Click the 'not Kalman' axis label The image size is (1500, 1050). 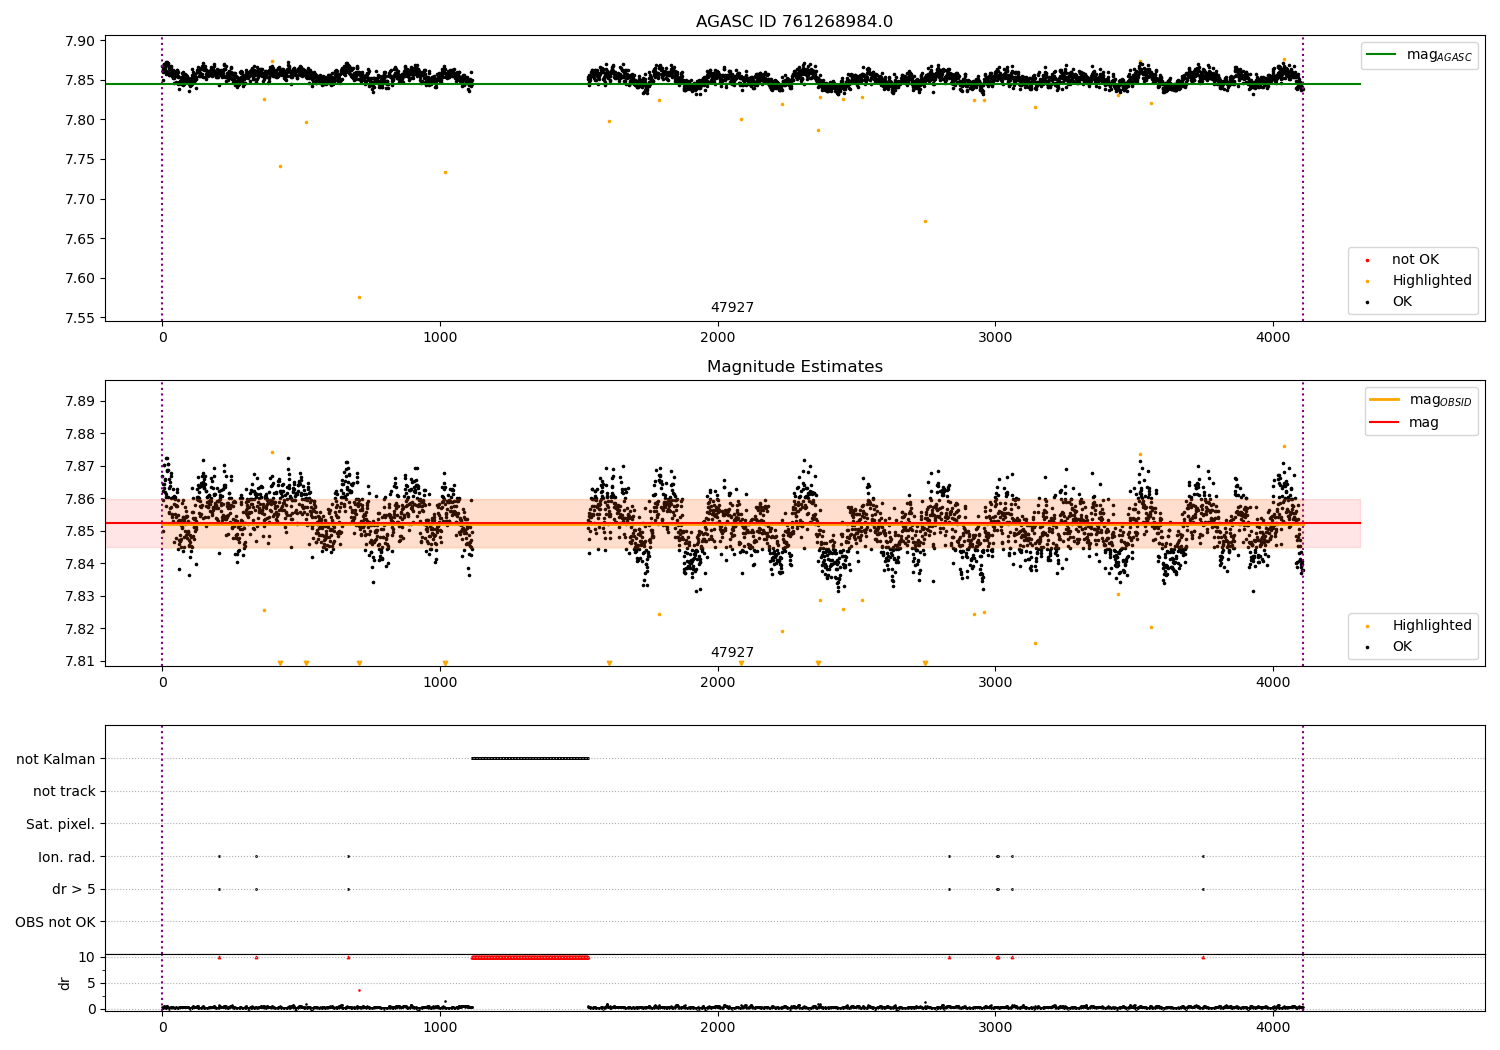56,759
